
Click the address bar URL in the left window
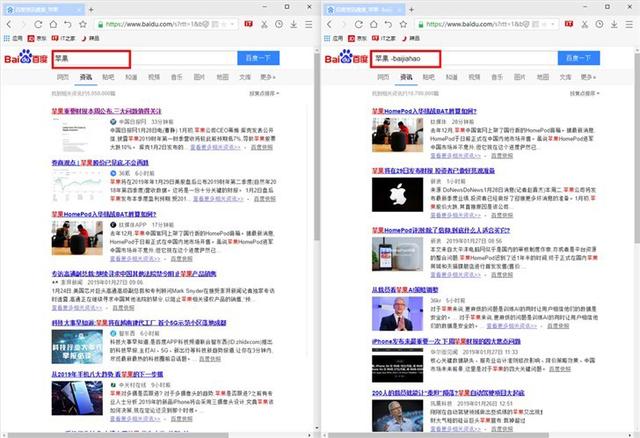point(154,24)
